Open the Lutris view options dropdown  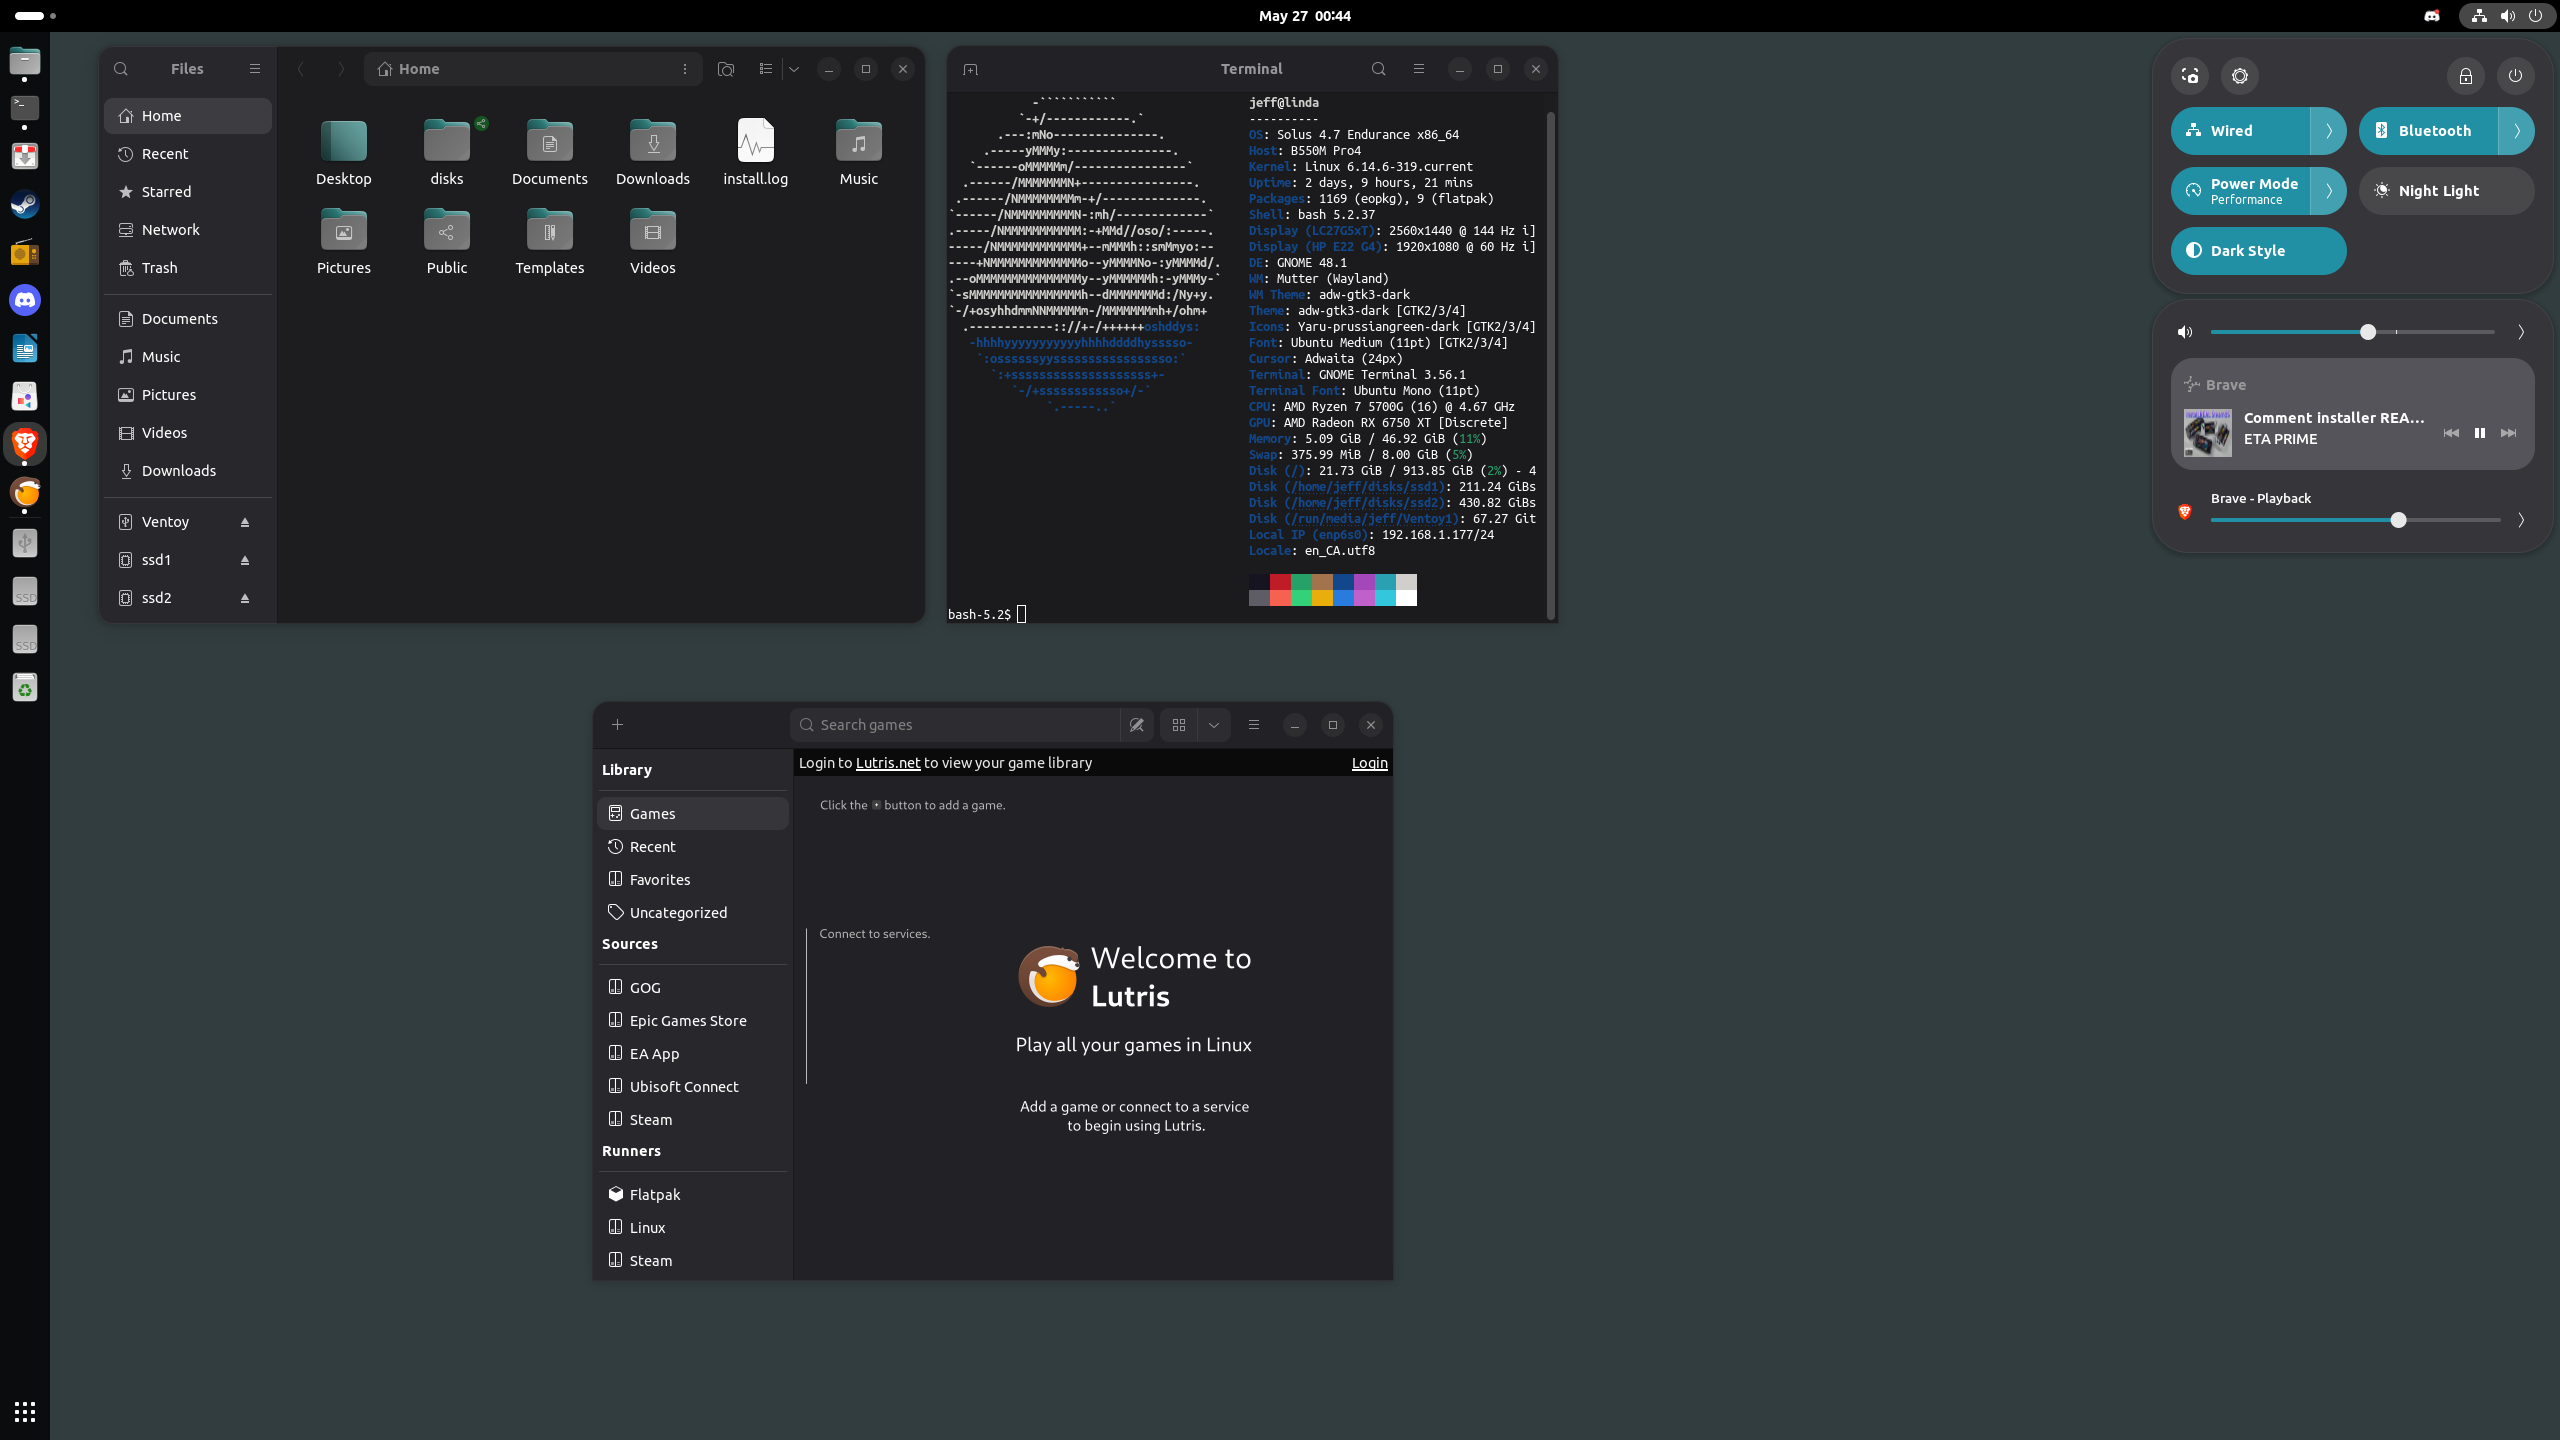click(1214, 725)
